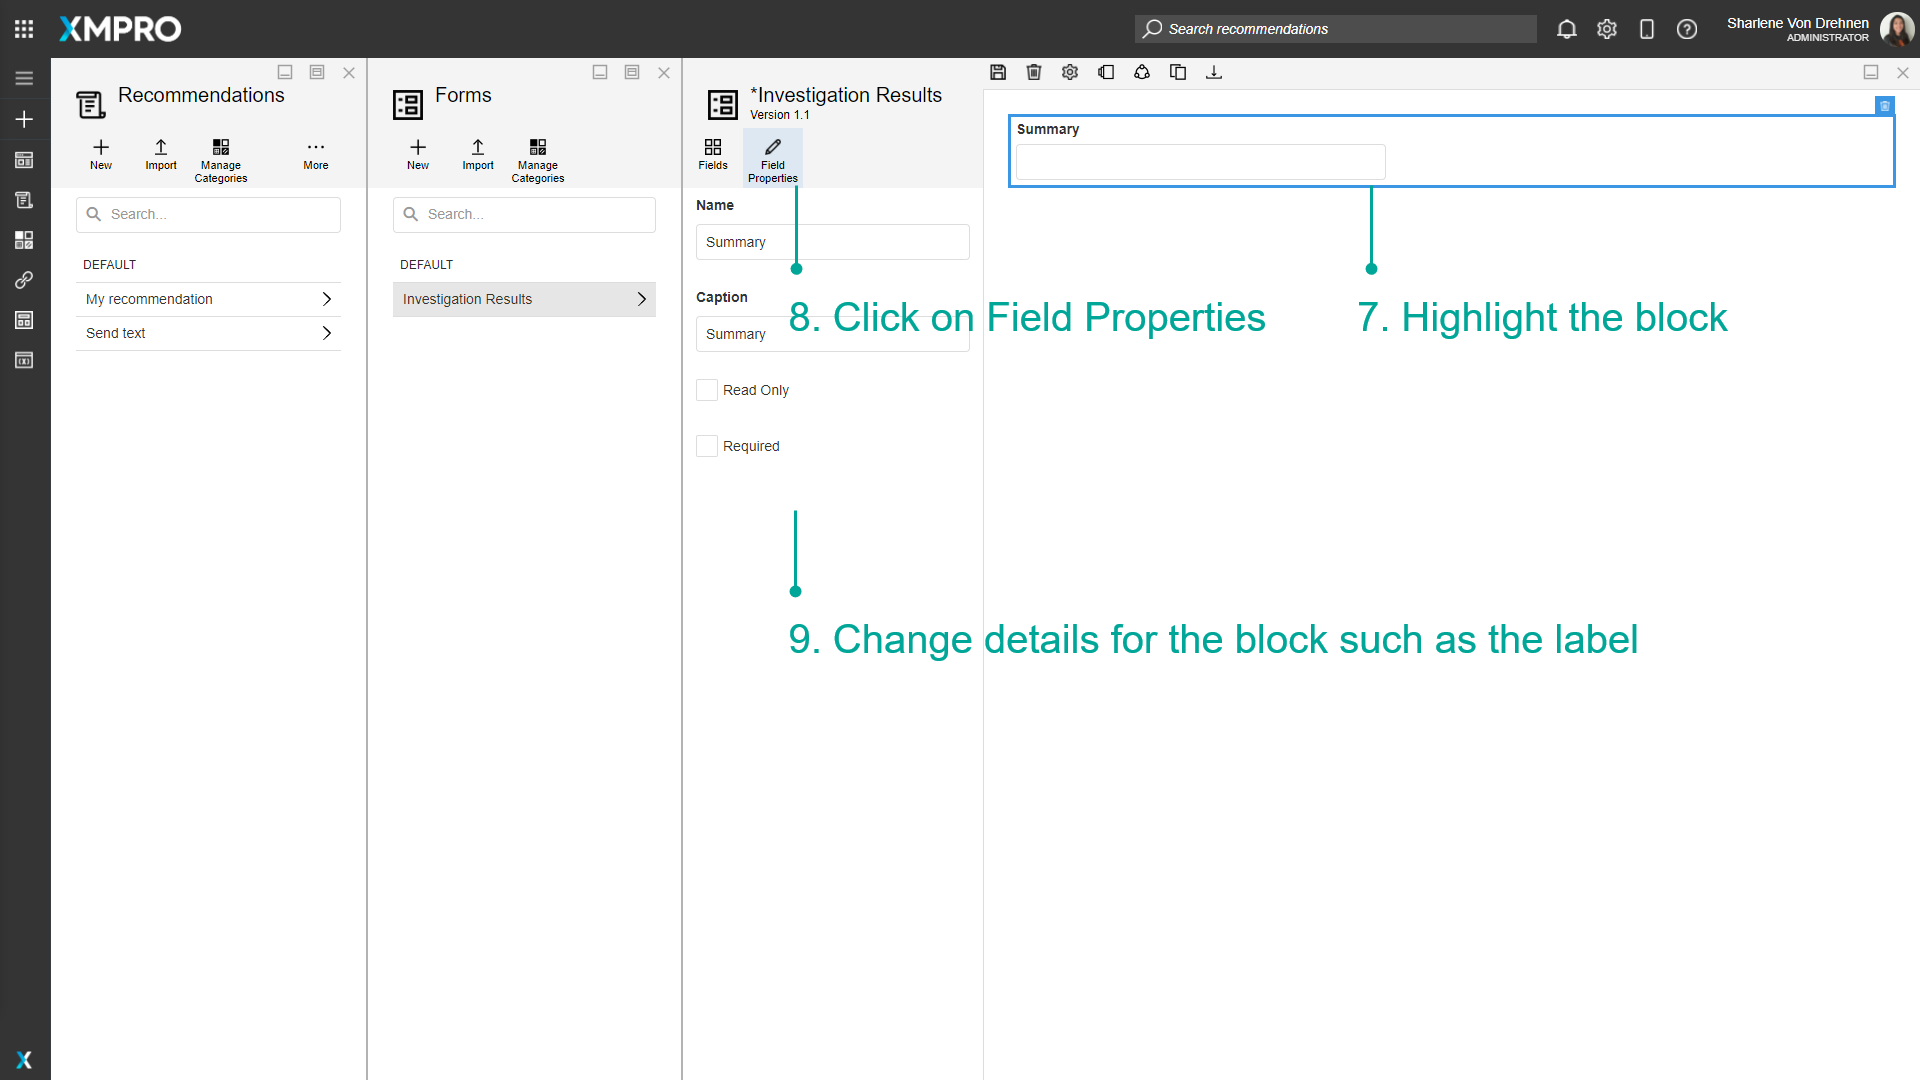Expand the Send text recommendation
The image size is (1920, 1080).
click(x=327, y=333)
